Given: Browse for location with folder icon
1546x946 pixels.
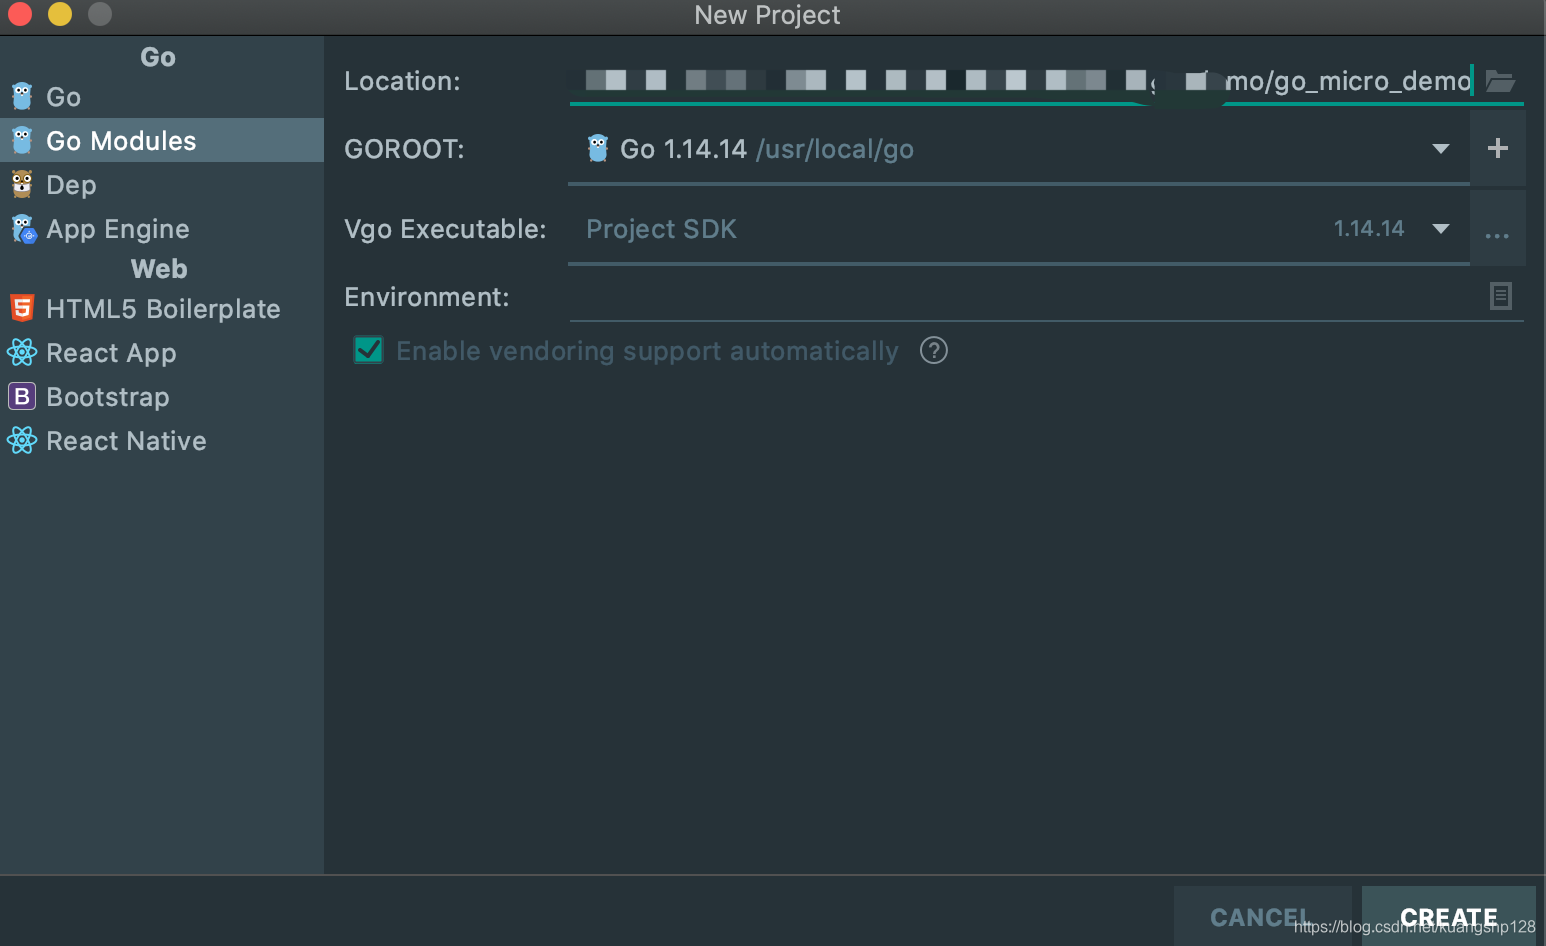Looking at the screenshot, I should point(1500,81).
